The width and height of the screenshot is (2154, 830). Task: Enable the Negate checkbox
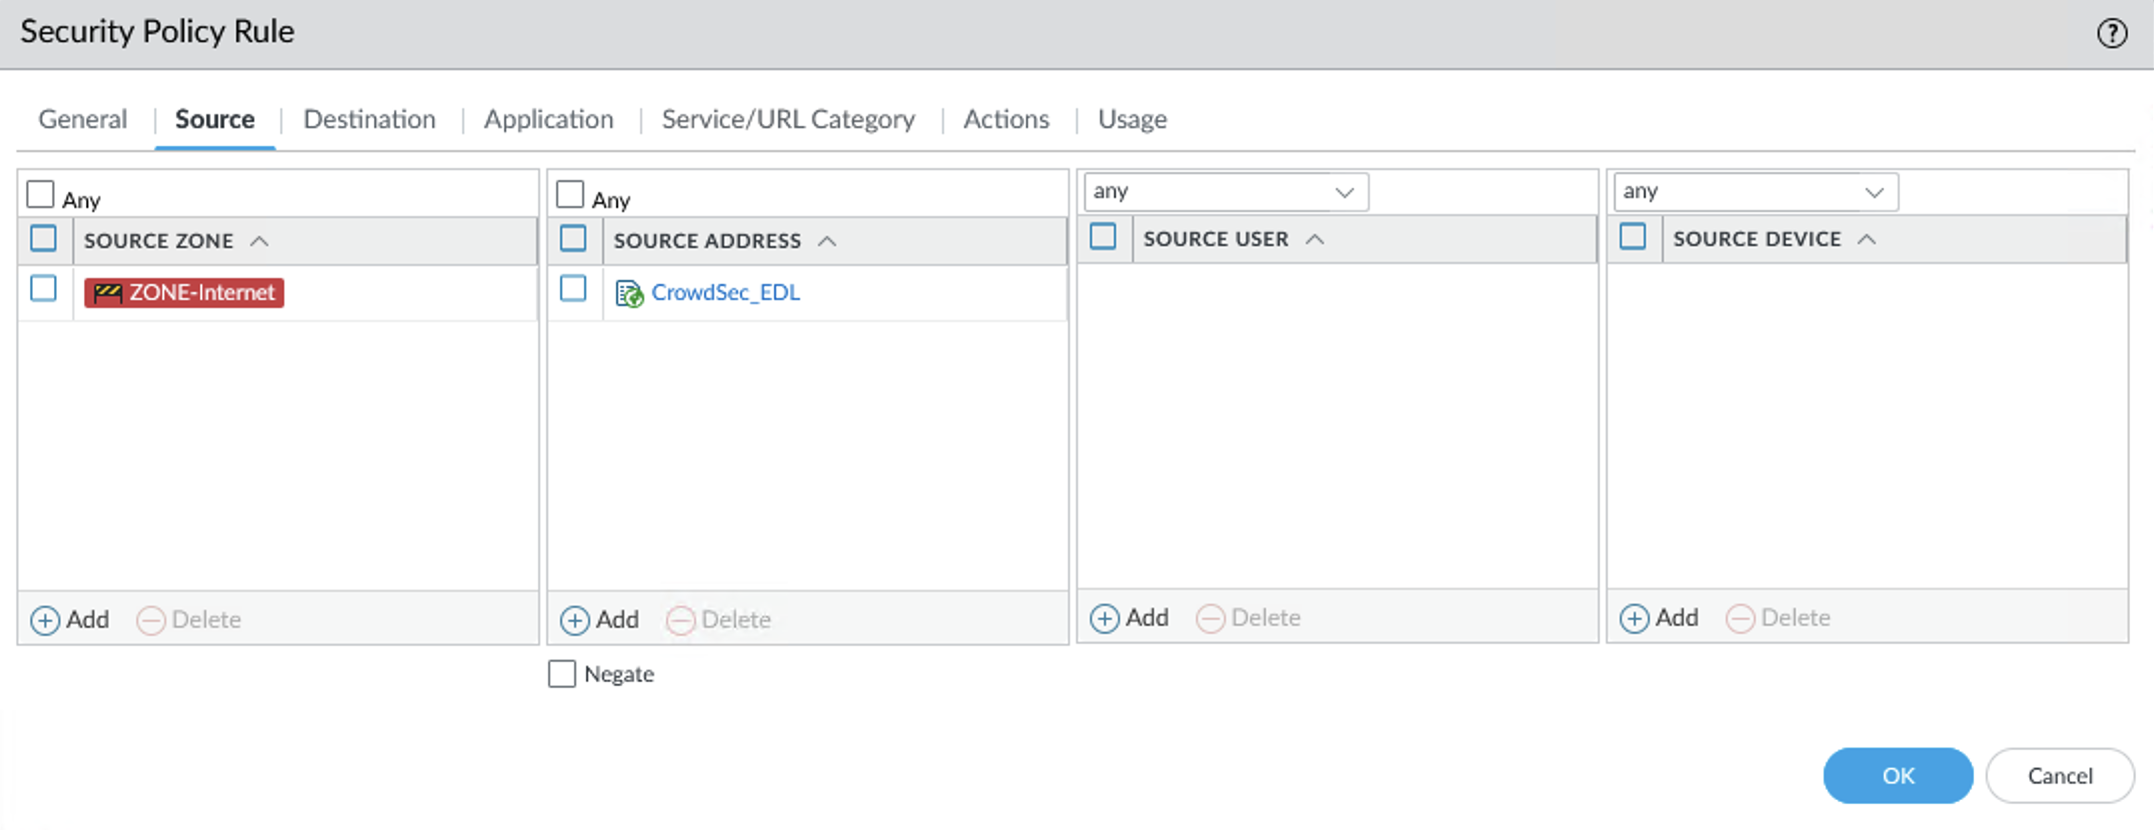tap(562, 674)
